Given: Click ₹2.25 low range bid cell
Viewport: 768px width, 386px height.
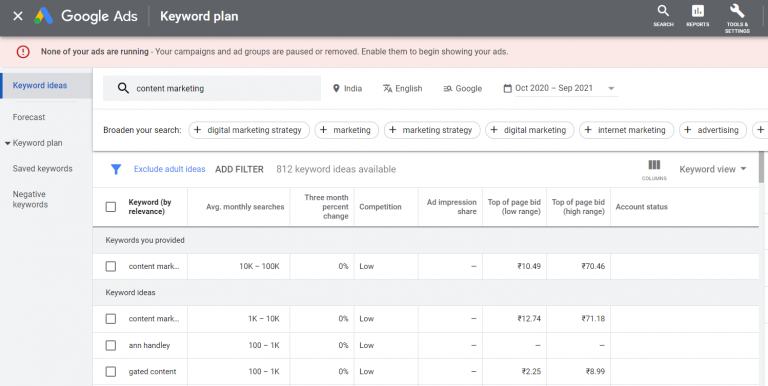Looking at the screenshot, I should [531, 371].
